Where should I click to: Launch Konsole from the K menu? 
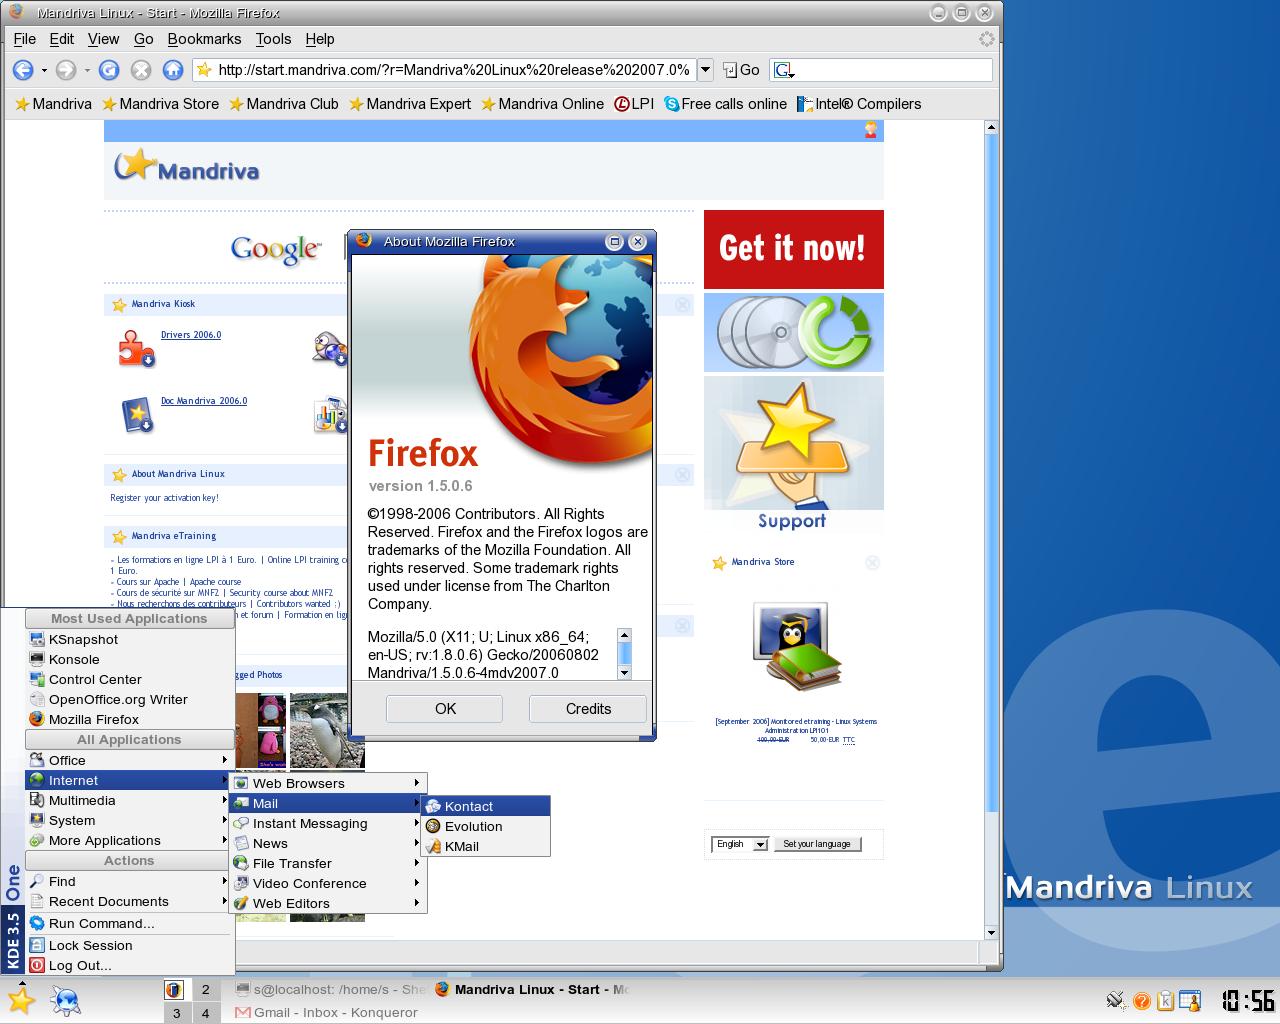(x=130, y=659)
